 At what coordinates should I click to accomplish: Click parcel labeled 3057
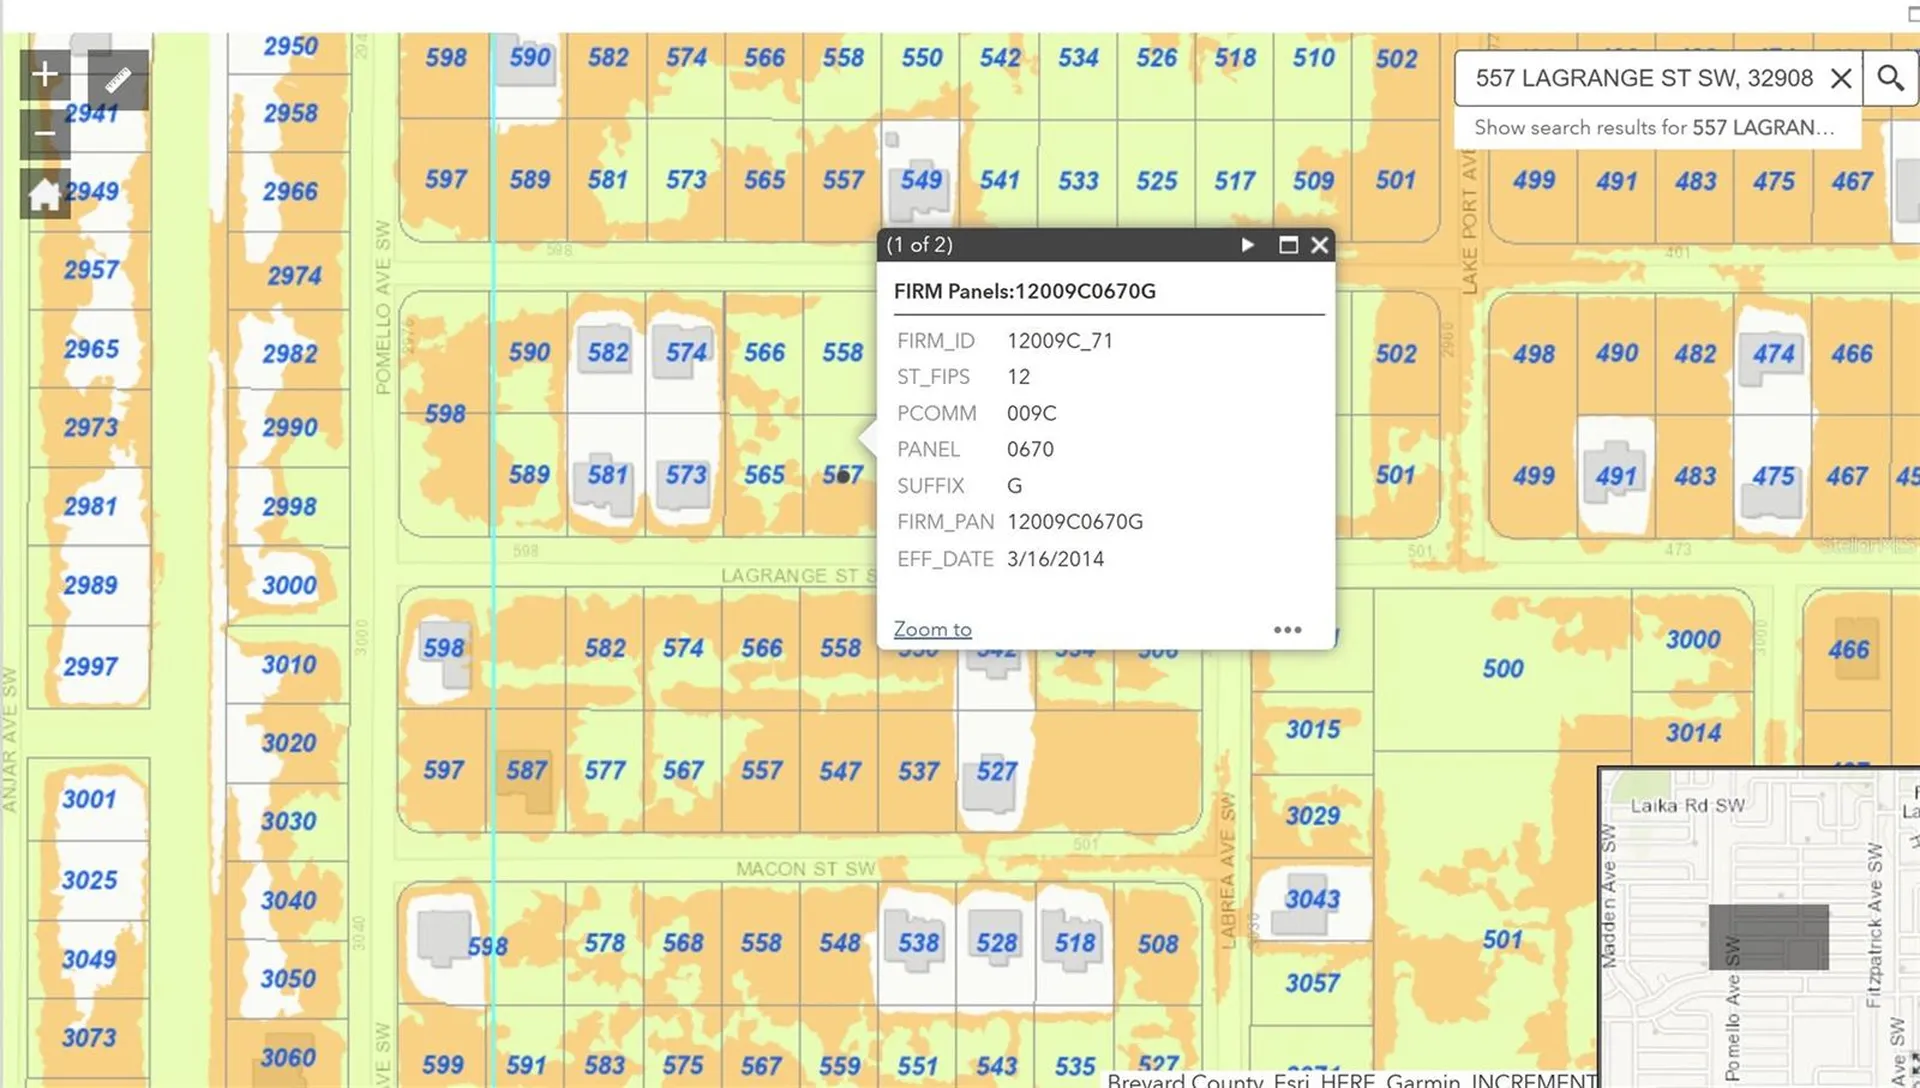[x=1312, y=984]
